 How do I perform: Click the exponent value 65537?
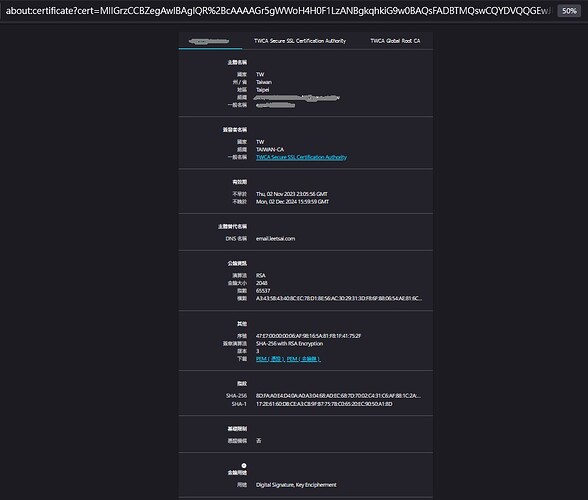tap(263, 291)
